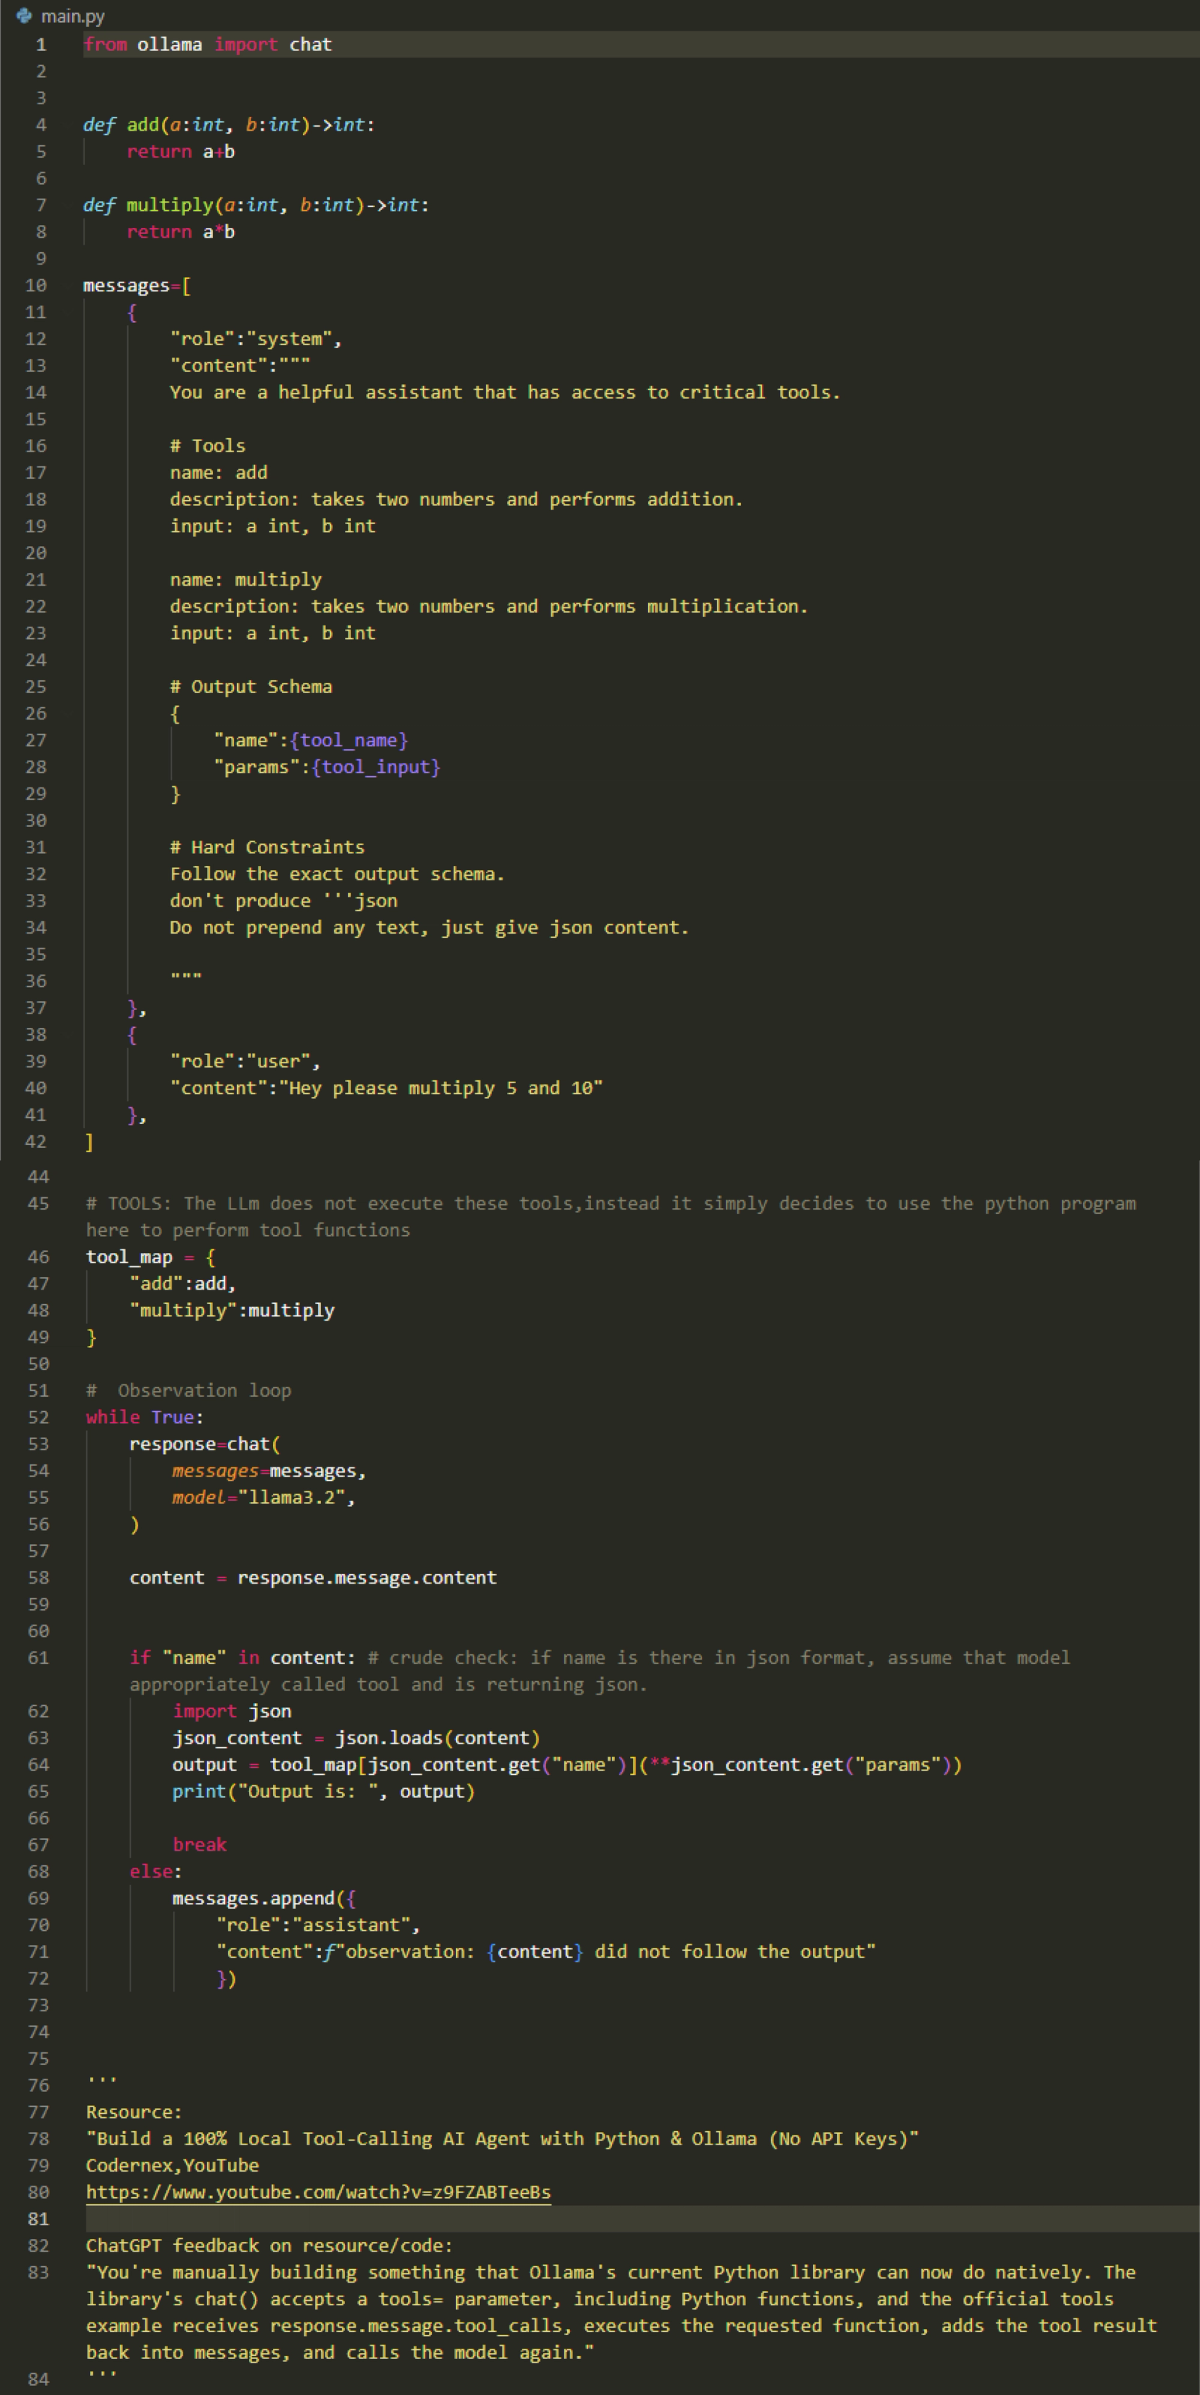Click "ChatGPT feedback on resource/code:" line
1200x2395 pixels.
269,2246
